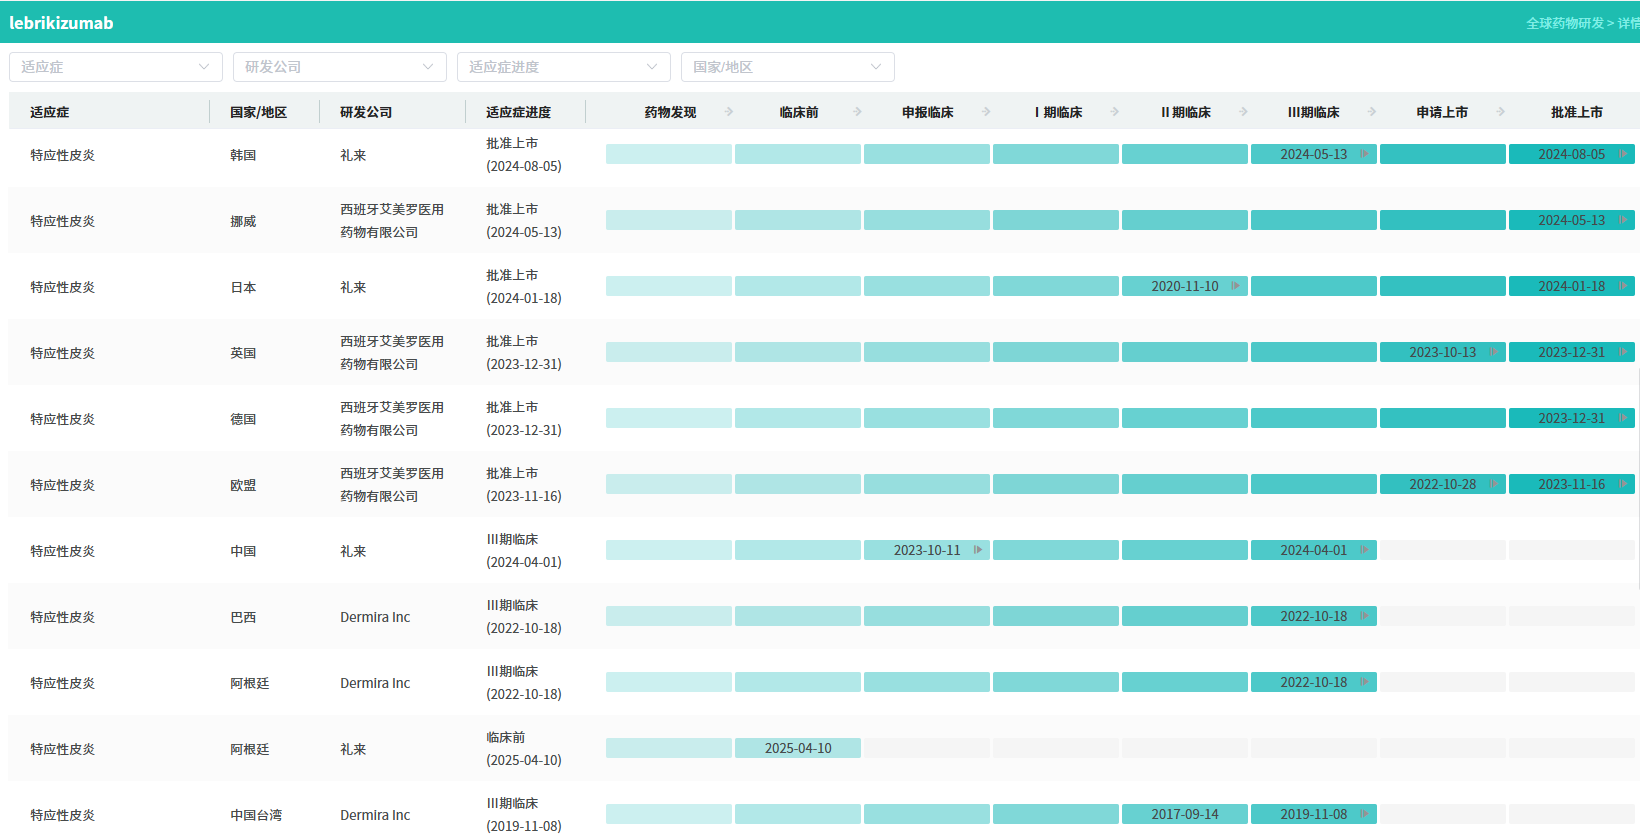Click the arrow icon beside 2023-10-11
This screenshot has width=1640, height=838.
[977, 550]
